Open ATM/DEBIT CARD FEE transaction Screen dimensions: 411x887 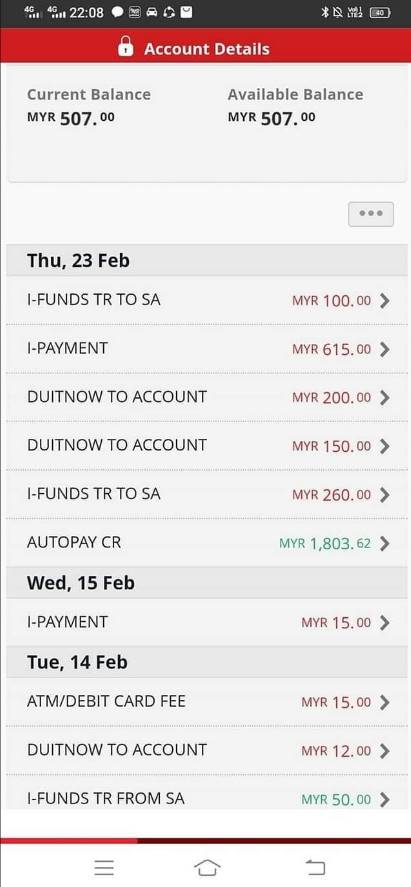click(207, 702)
